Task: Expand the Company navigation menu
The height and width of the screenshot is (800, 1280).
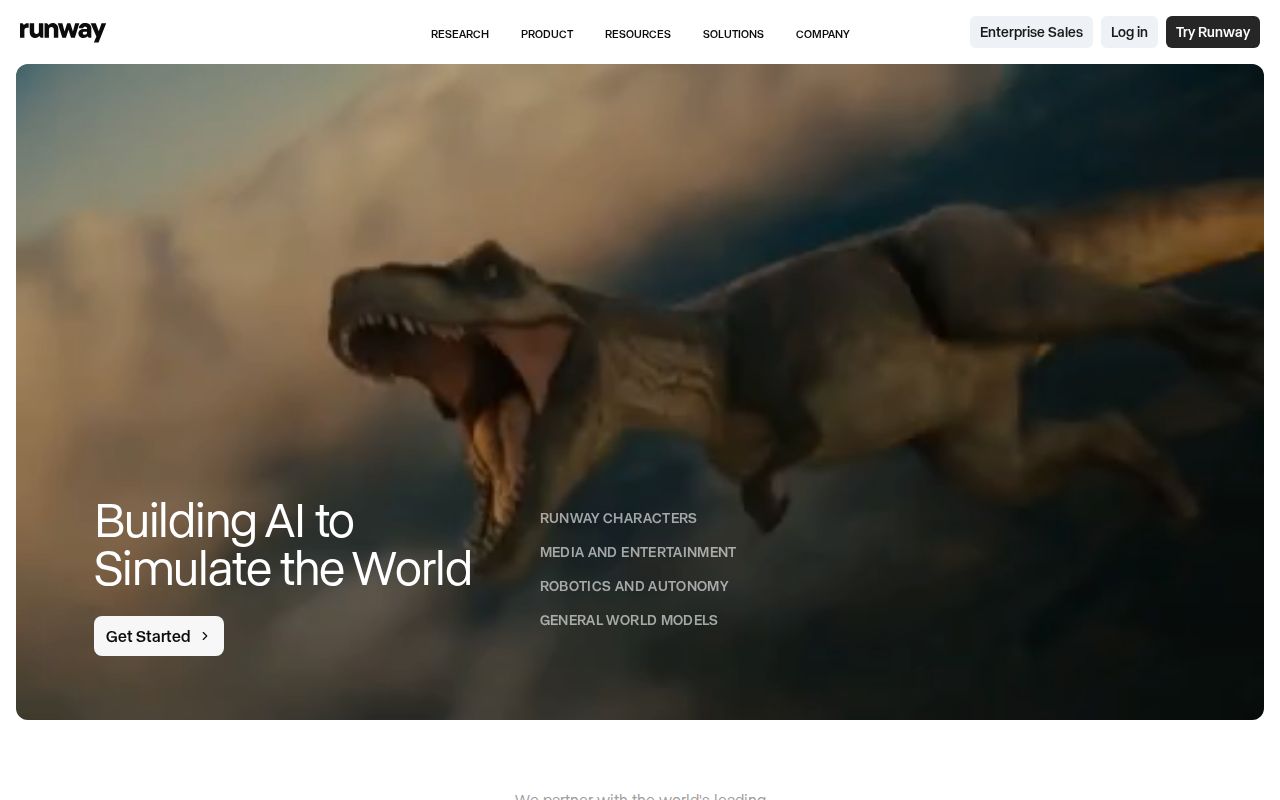Action: coord(822,34)
